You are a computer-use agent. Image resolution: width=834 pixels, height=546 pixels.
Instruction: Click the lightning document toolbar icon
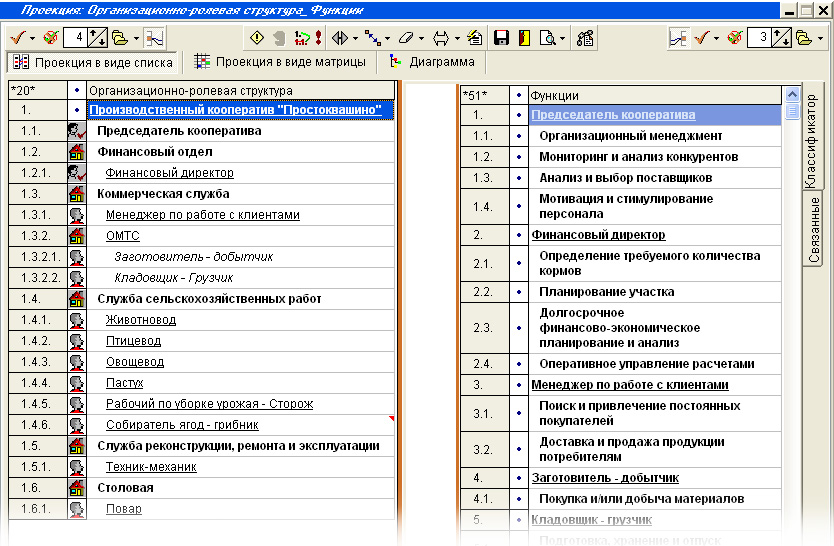475,38
